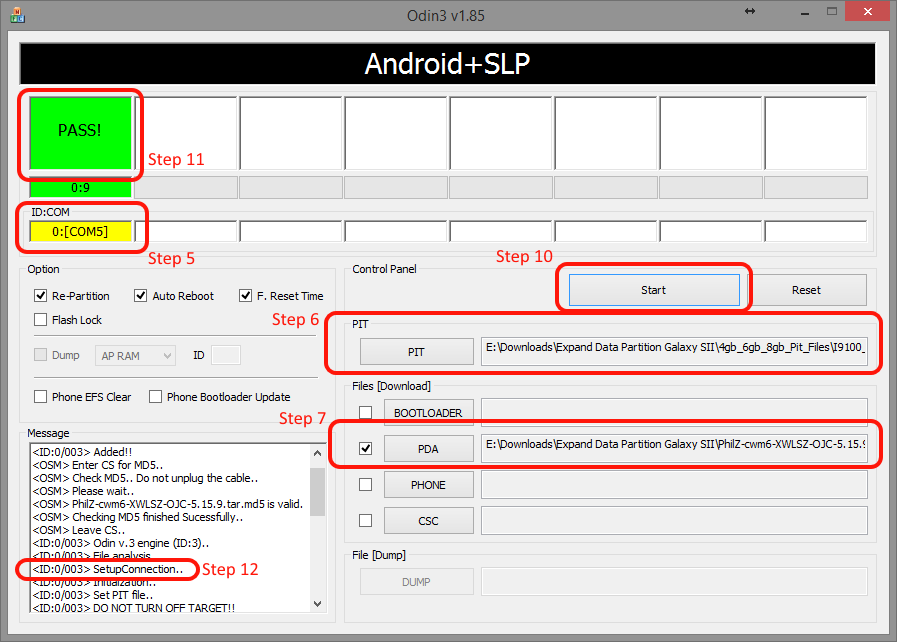897x642 pixels.
Task: Click the Odin3 v1.85 window title
Action: [x=446, y=15]
